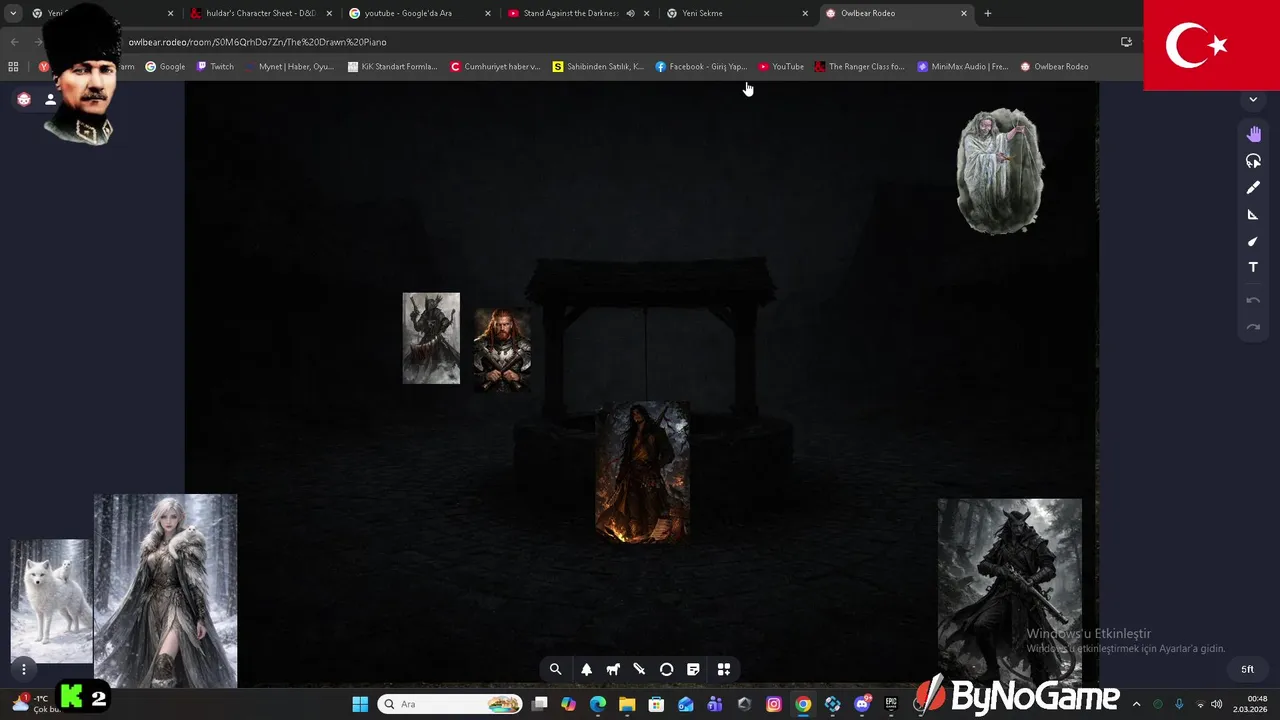1280x720 pixels.
Task: Open the extensions grid icon in dock
Action: [x=724, y=669]
